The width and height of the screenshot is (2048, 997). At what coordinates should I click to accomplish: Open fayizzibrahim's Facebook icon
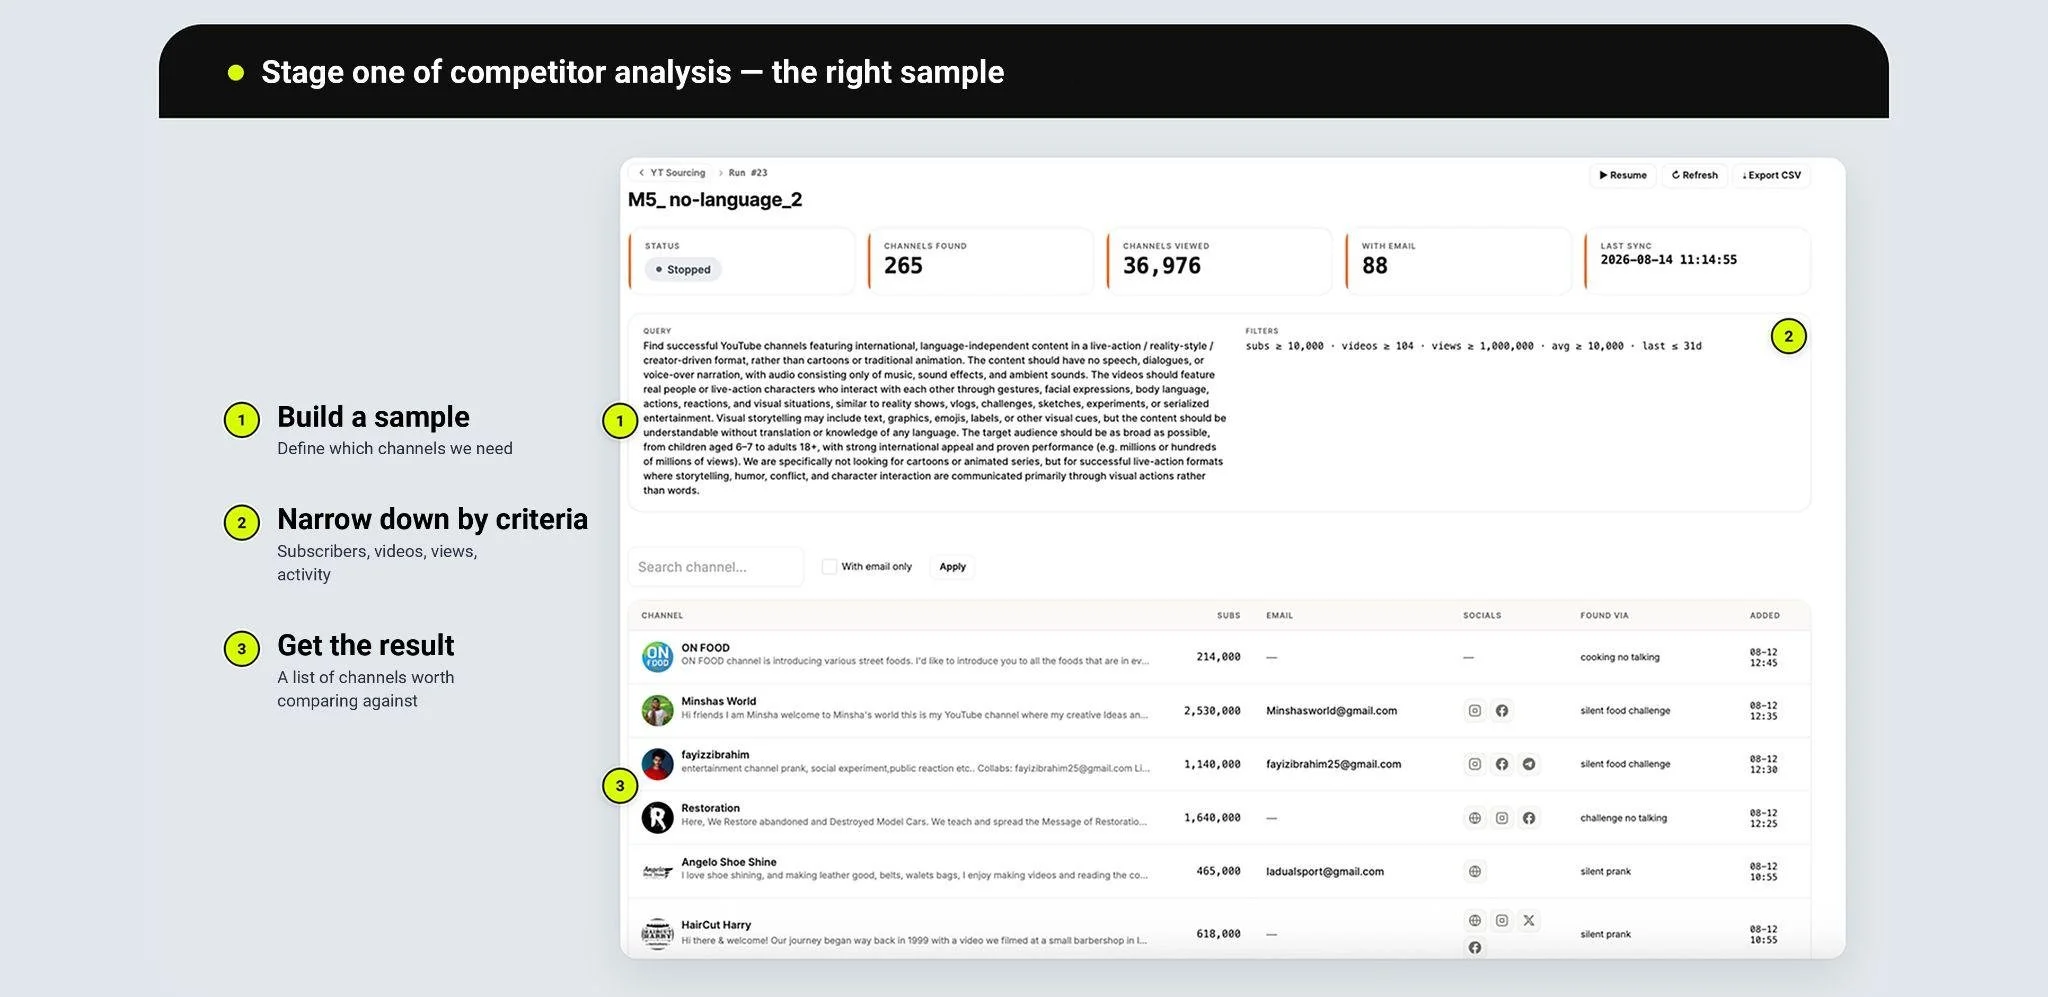(1501, 764)
